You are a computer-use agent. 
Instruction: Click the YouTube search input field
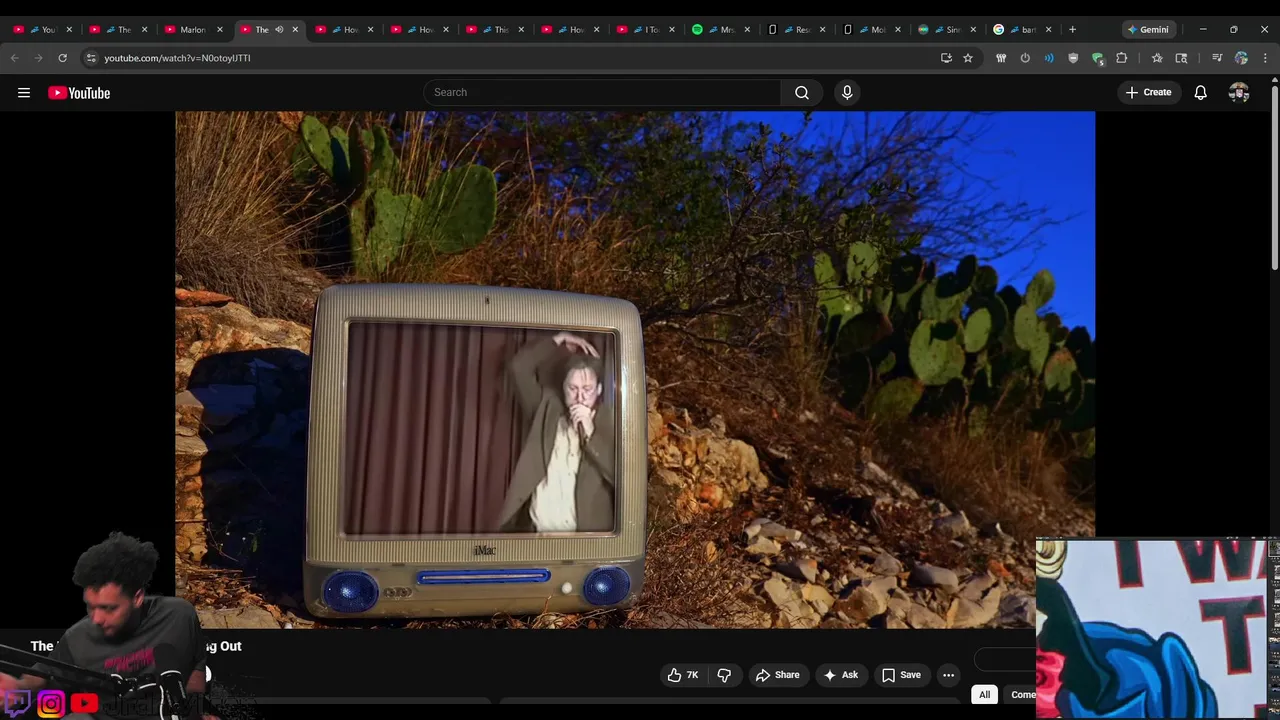602,92
